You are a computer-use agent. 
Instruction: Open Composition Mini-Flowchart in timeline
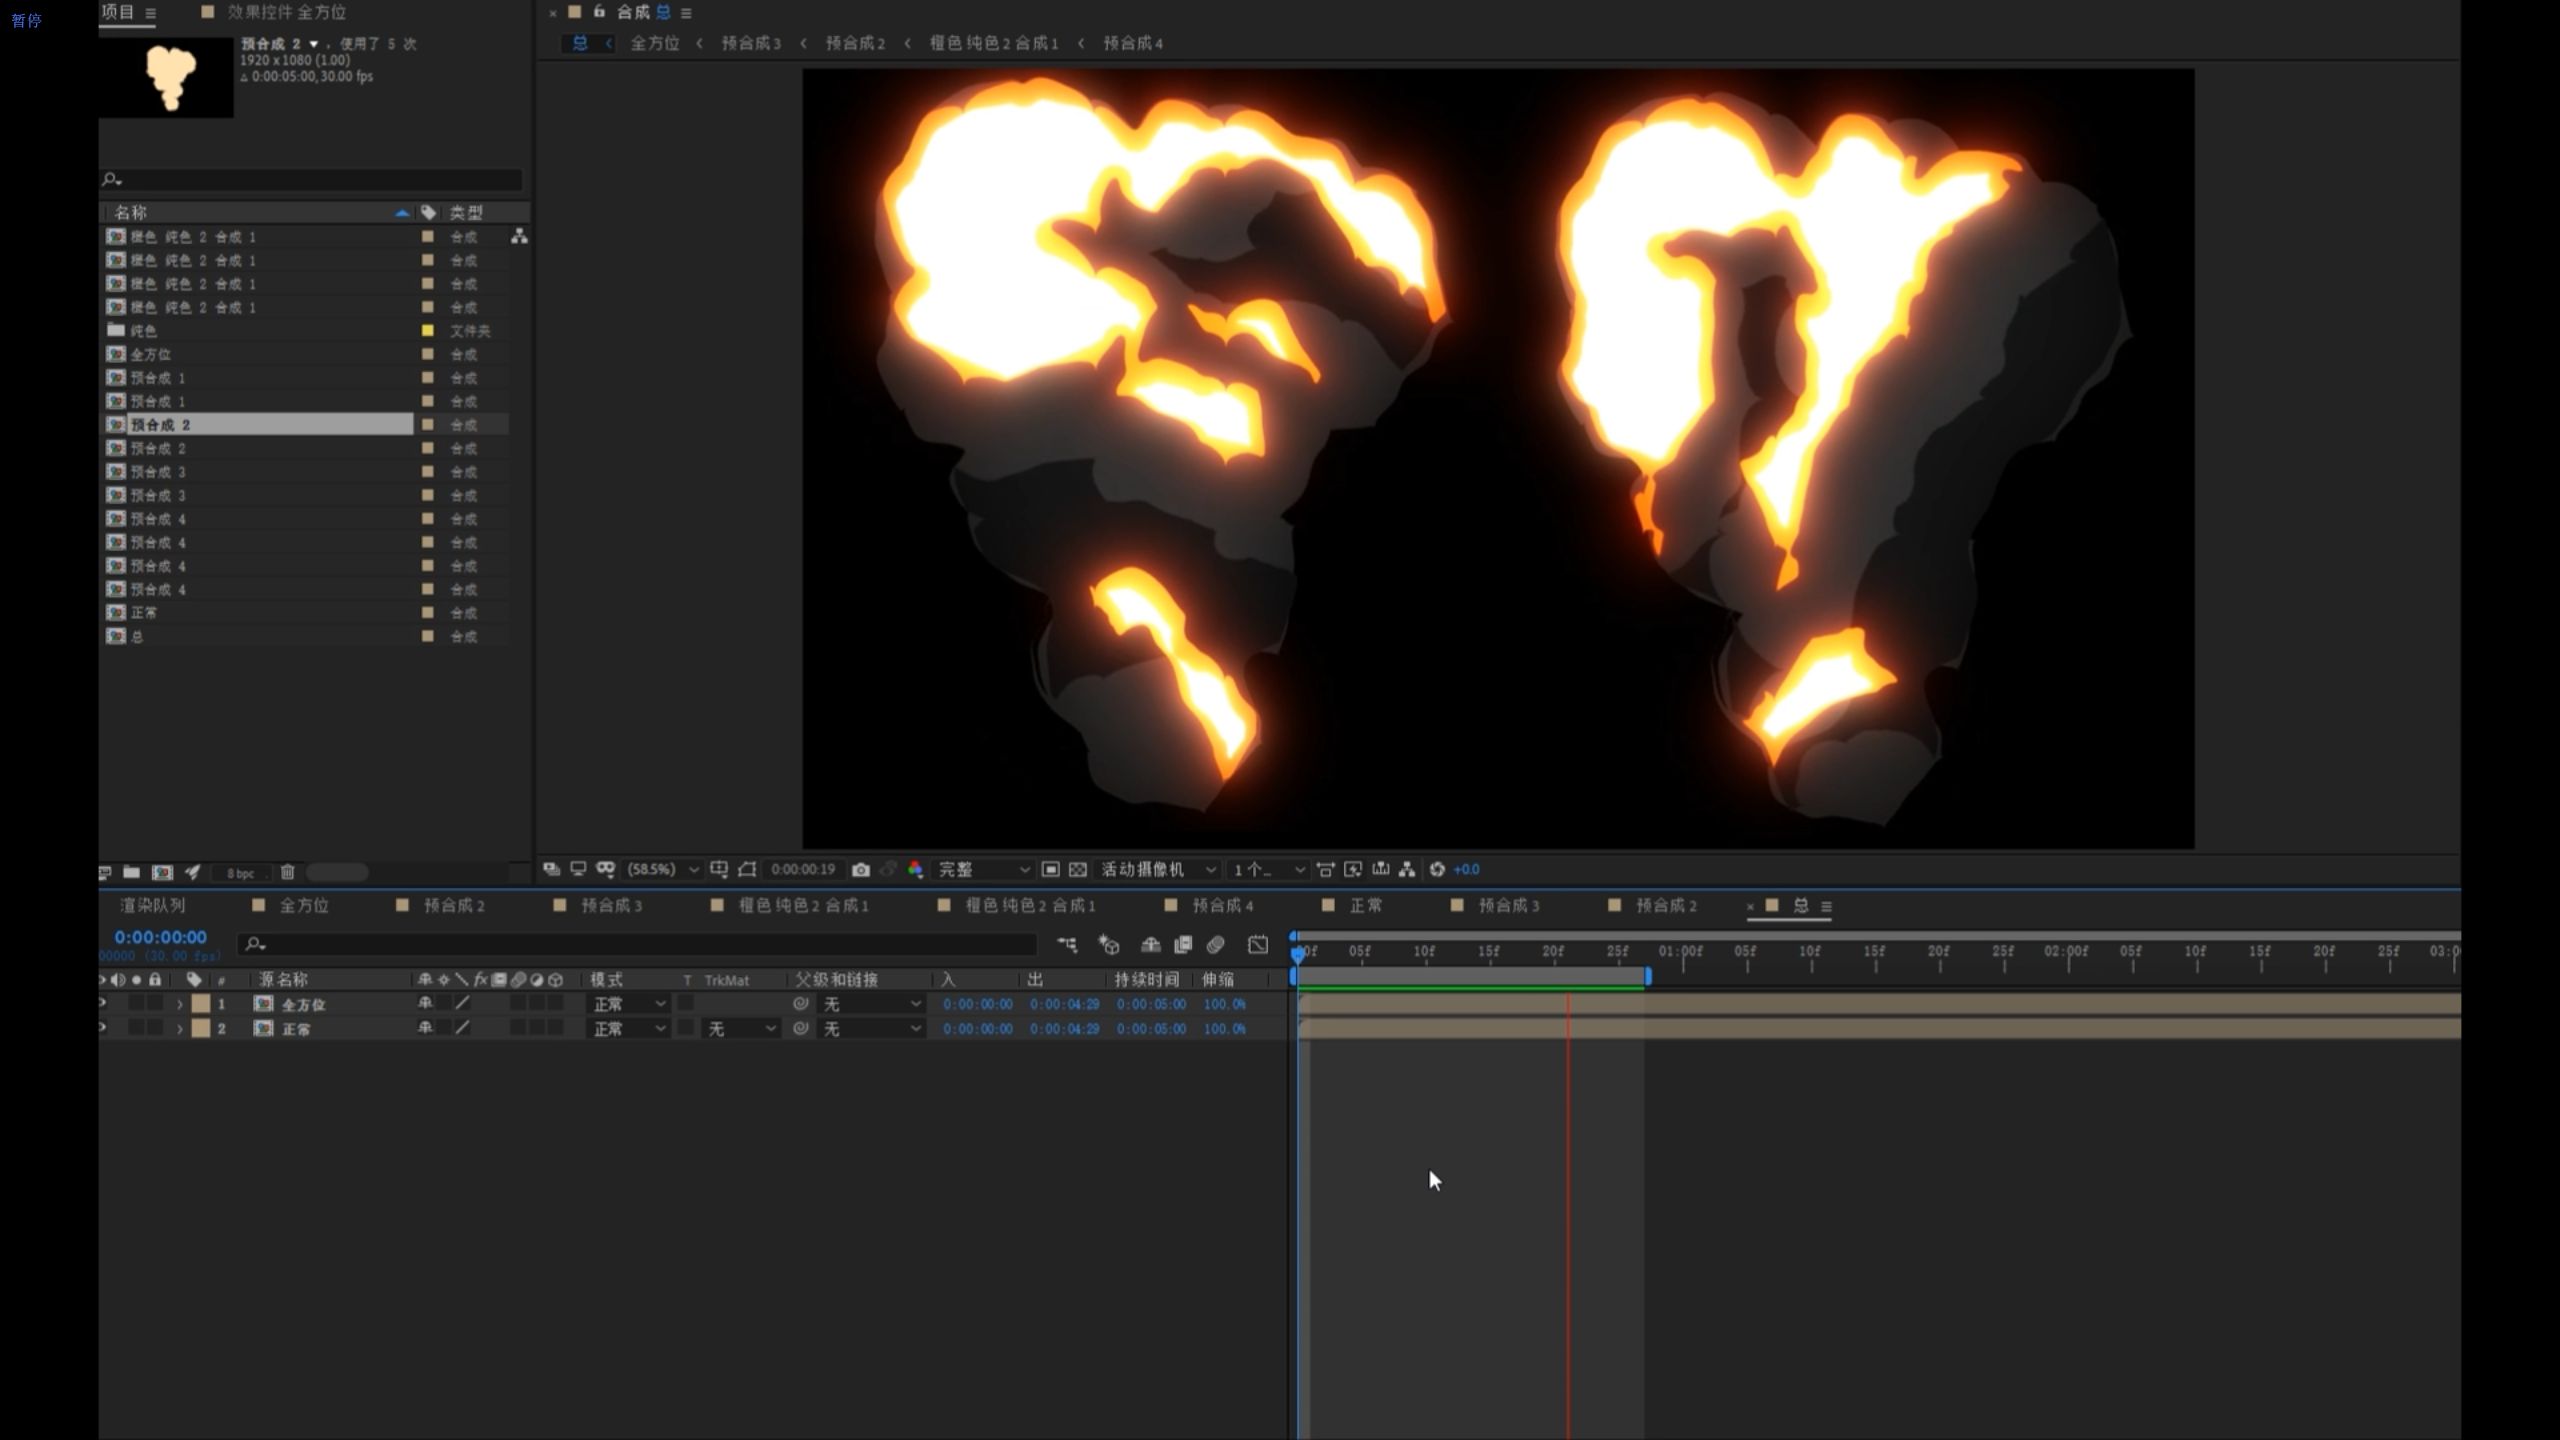1067,944
